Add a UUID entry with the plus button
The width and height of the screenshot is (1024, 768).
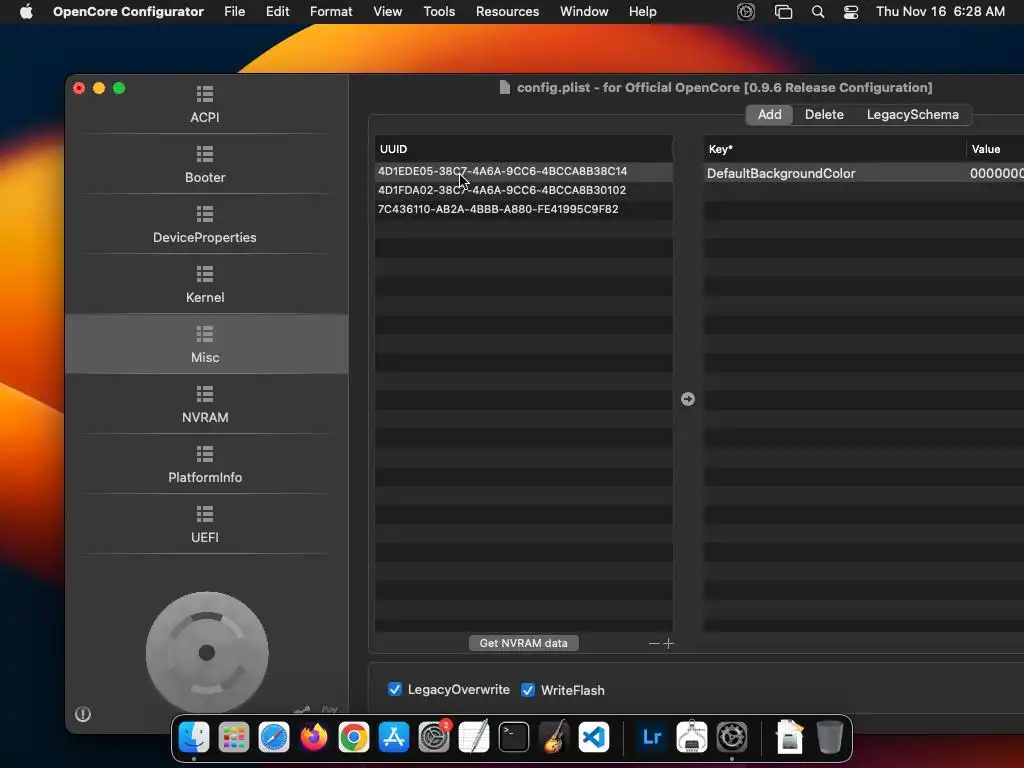[x=668, y=644]
